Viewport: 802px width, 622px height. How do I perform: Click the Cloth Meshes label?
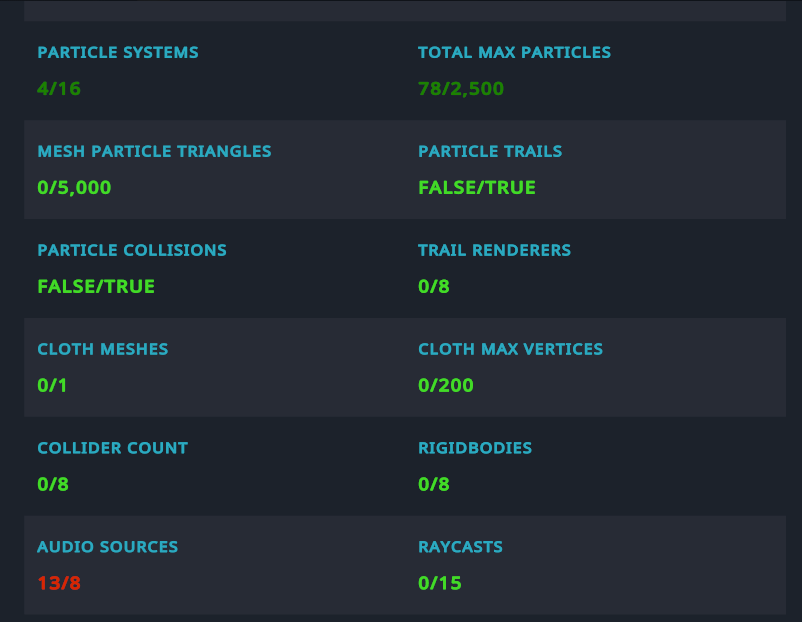tap(103, 349)
